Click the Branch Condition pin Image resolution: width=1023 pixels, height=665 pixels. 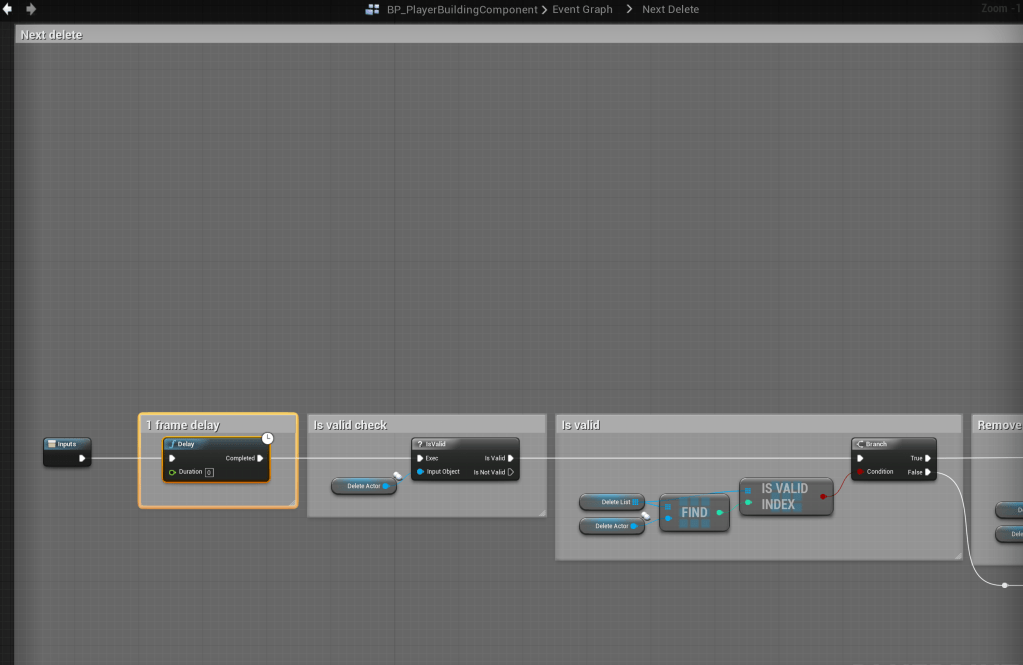tap(861, 472)
